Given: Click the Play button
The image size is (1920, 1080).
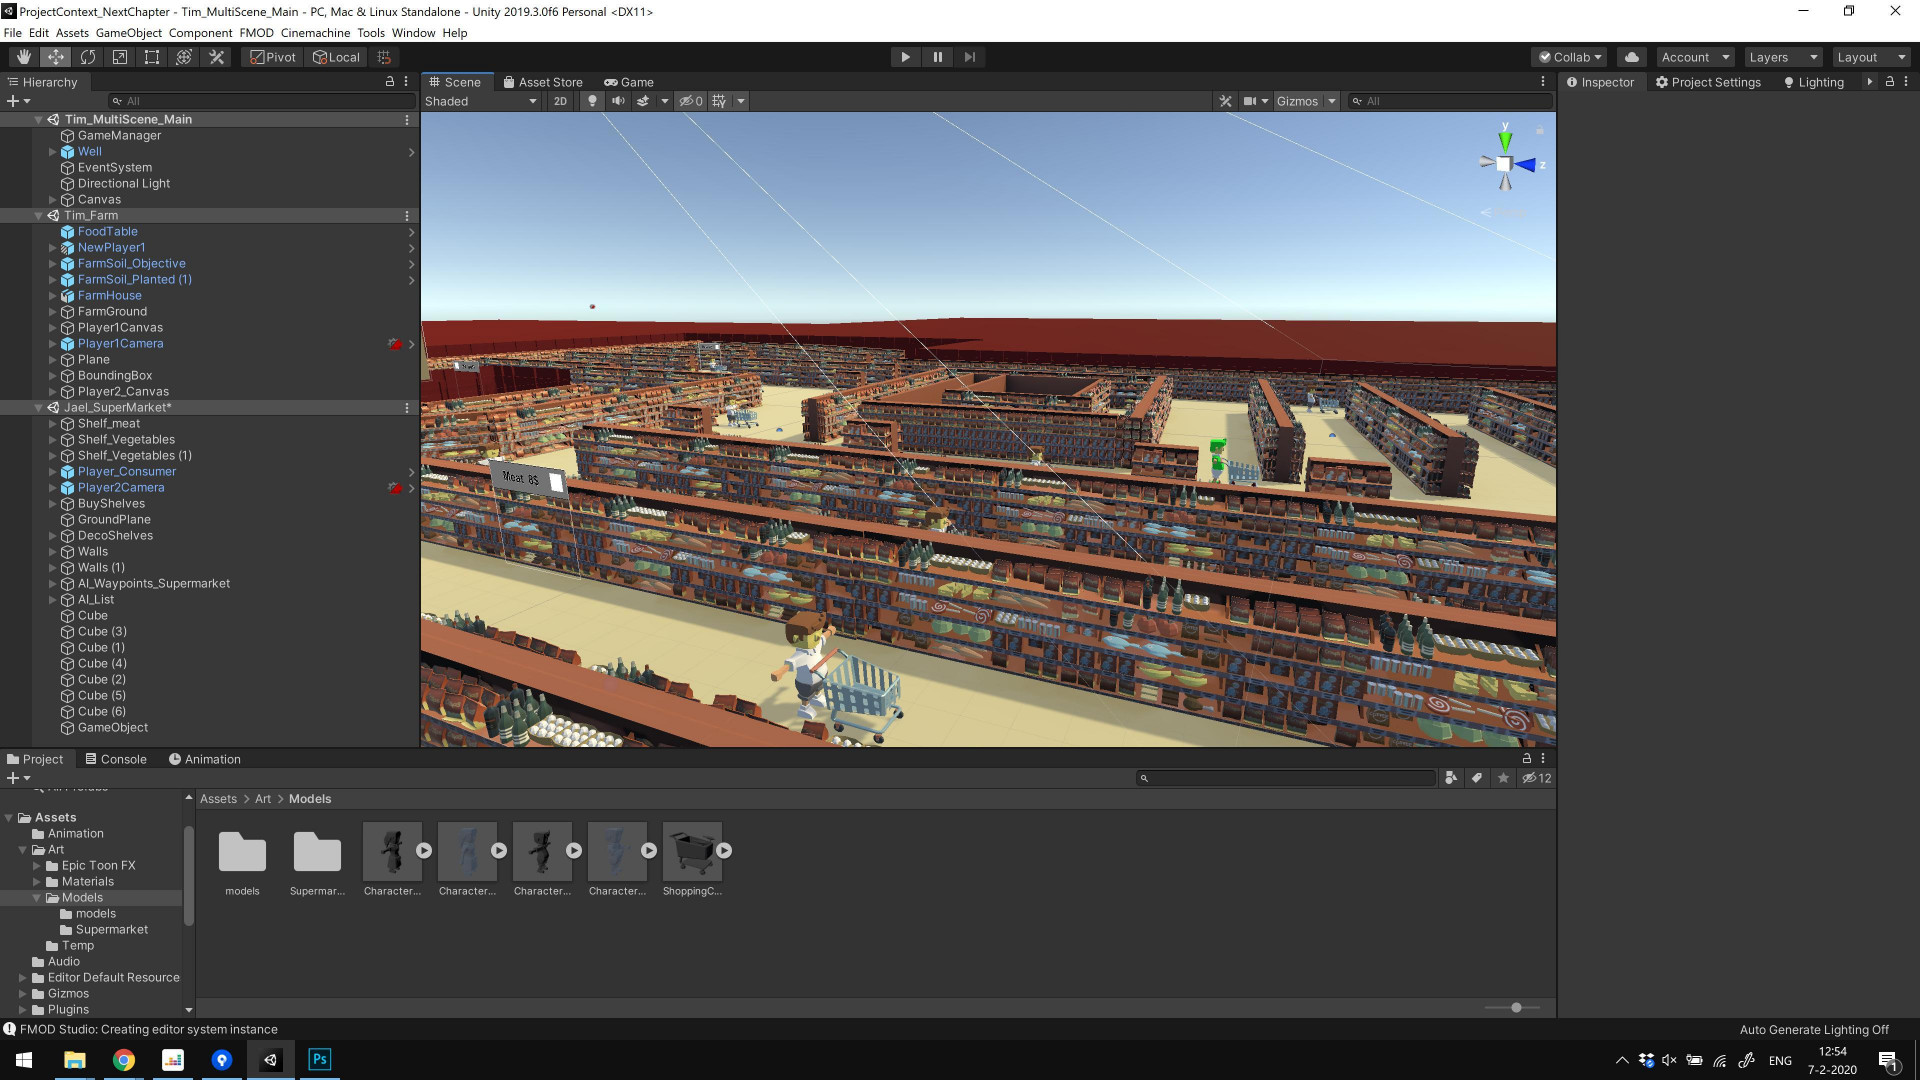Looking at the screenshot, I should pos(905,57).
